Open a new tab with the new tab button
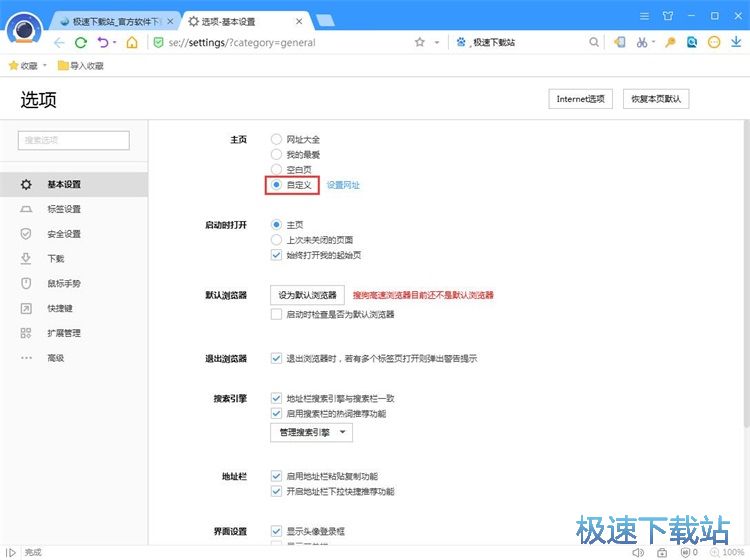Image resolution: width=750 pixels, height=560 pixels. coord(325,20)
